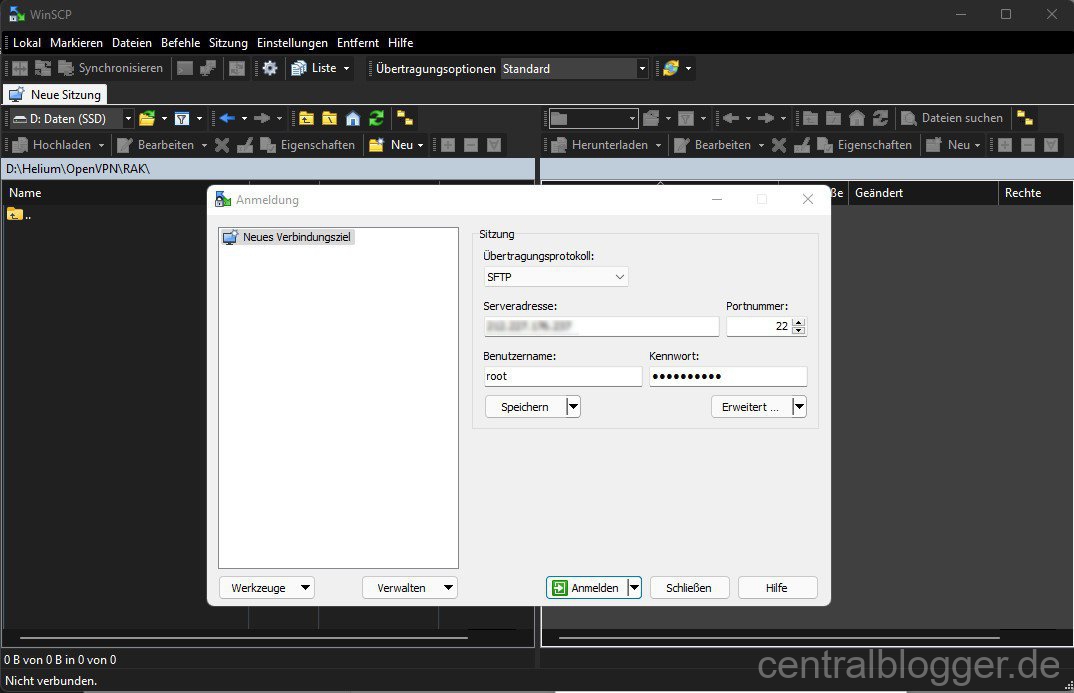
Task: Open the Einstellungen gear icon
Action: click(268, 68)
